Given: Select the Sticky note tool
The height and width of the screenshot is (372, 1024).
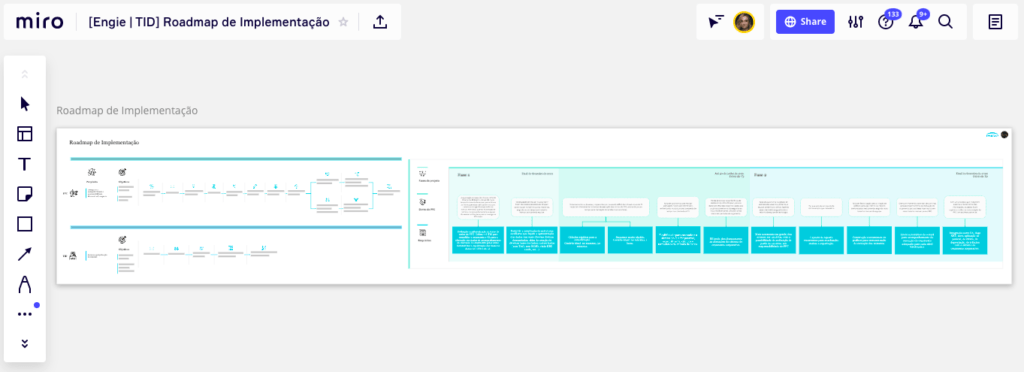Looking at the screenshot, I should (25, 194).
